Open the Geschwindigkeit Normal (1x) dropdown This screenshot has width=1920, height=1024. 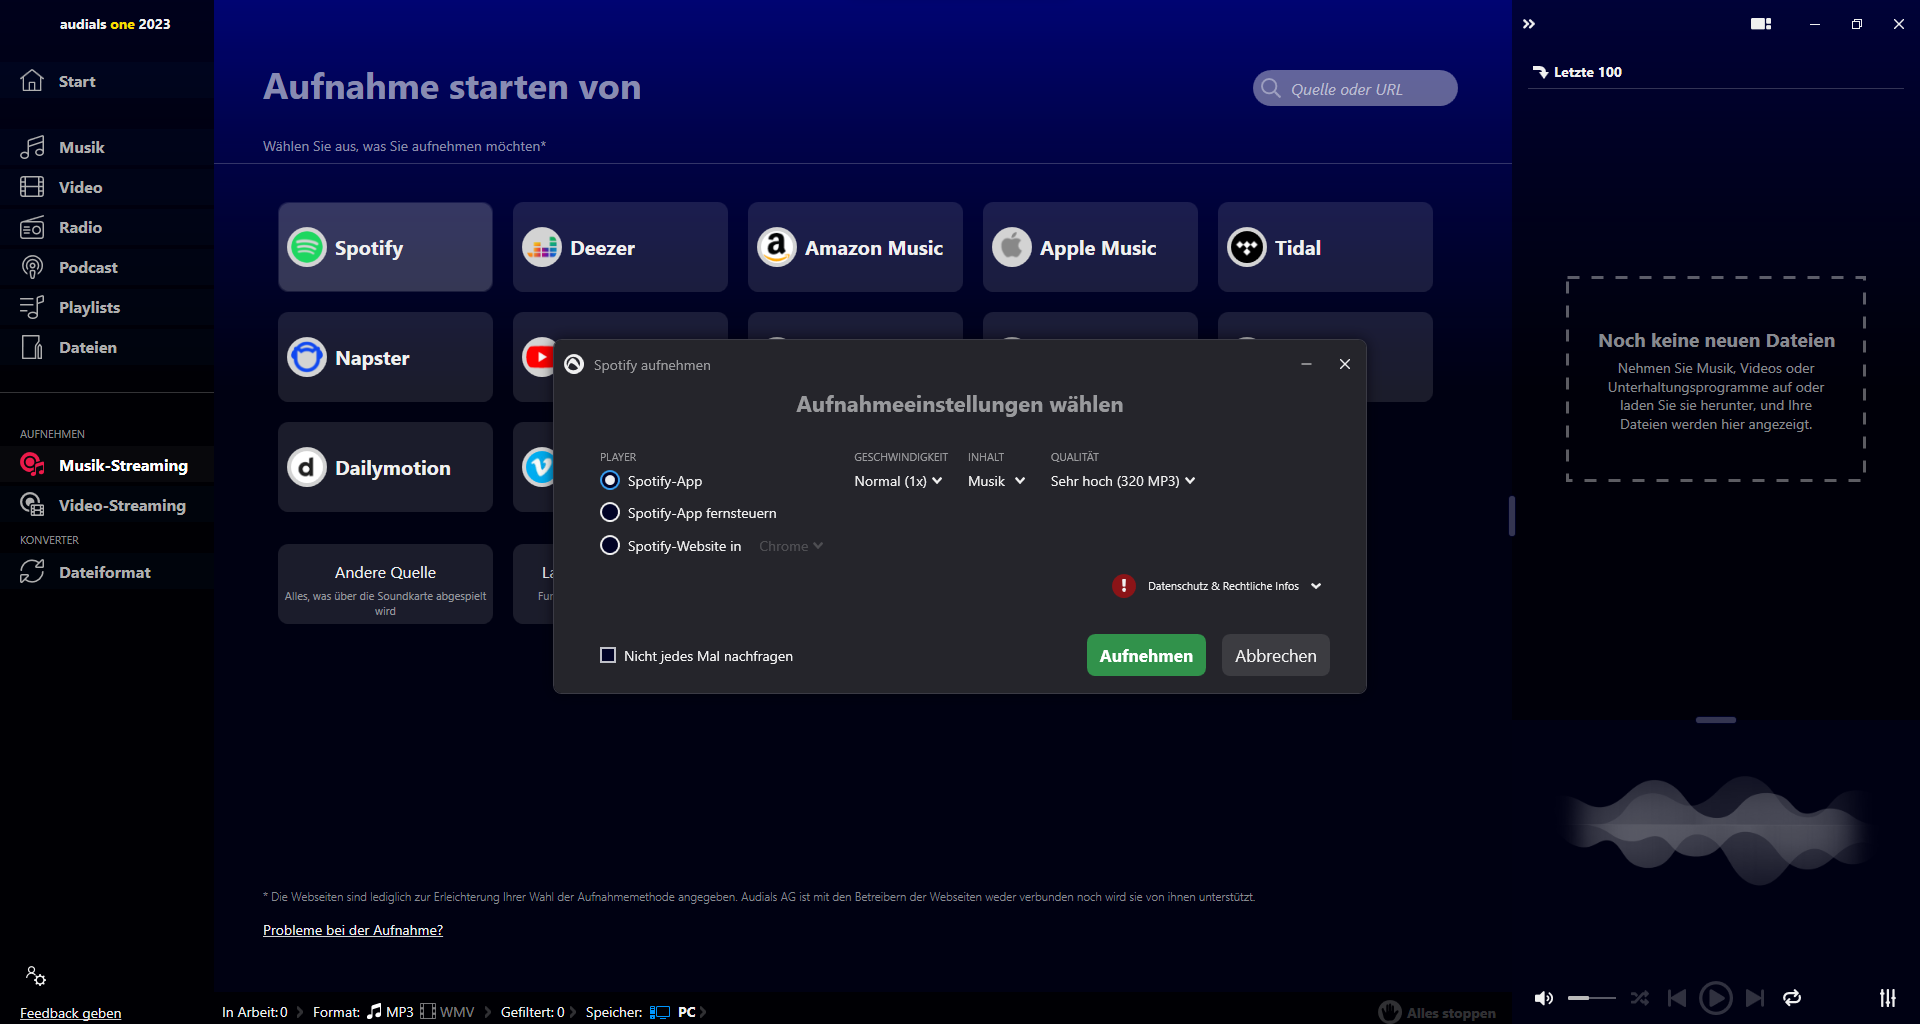click(898, 481)
